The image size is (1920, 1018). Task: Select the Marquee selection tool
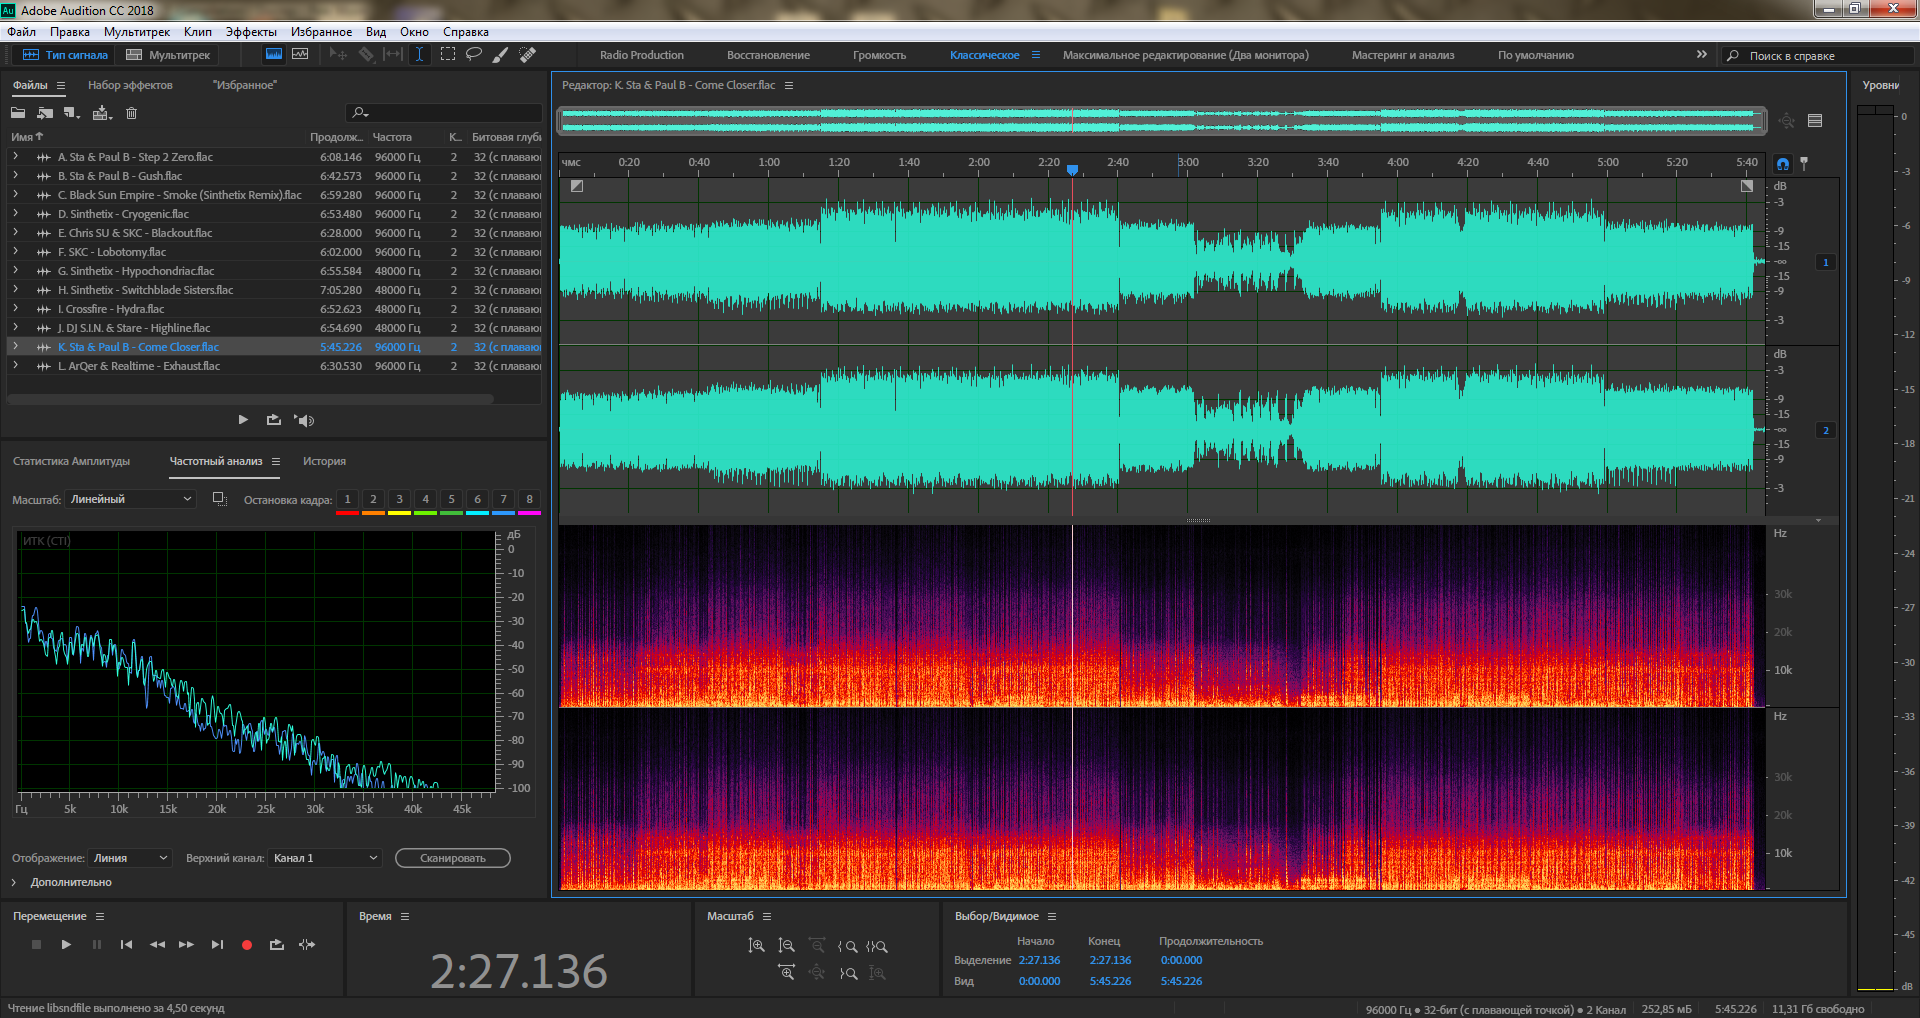[x=447, y=54]
